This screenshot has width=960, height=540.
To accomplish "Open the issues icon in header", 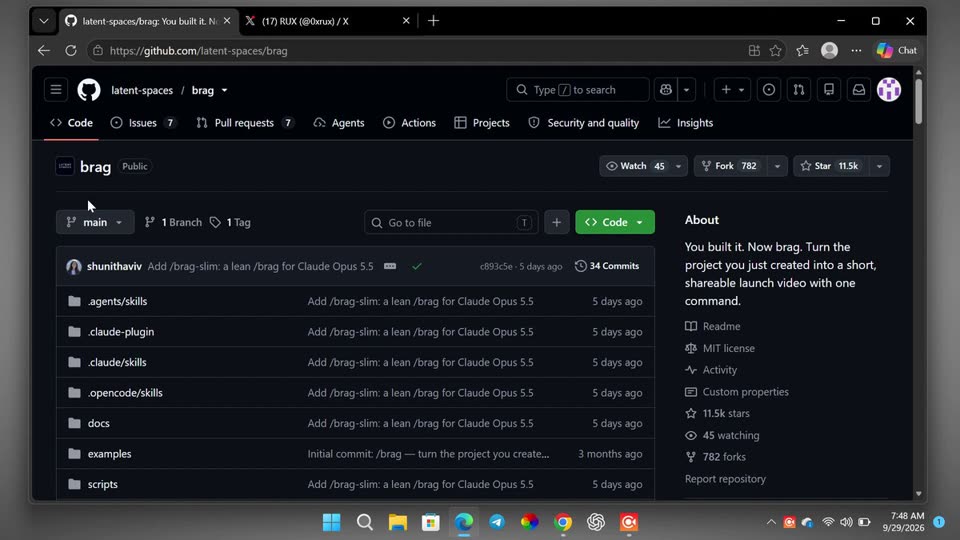I will click(x=768, y=90).
